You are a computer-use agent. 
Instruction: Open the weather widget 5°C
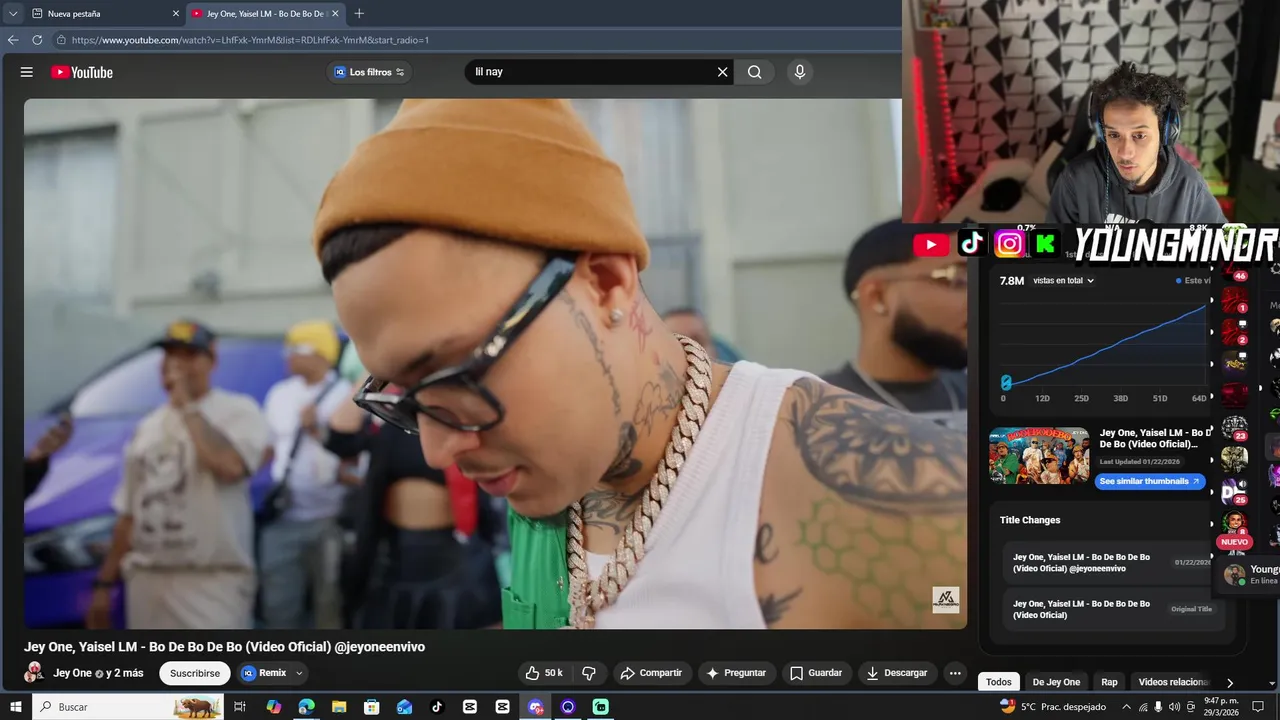tap(1053, 707)
